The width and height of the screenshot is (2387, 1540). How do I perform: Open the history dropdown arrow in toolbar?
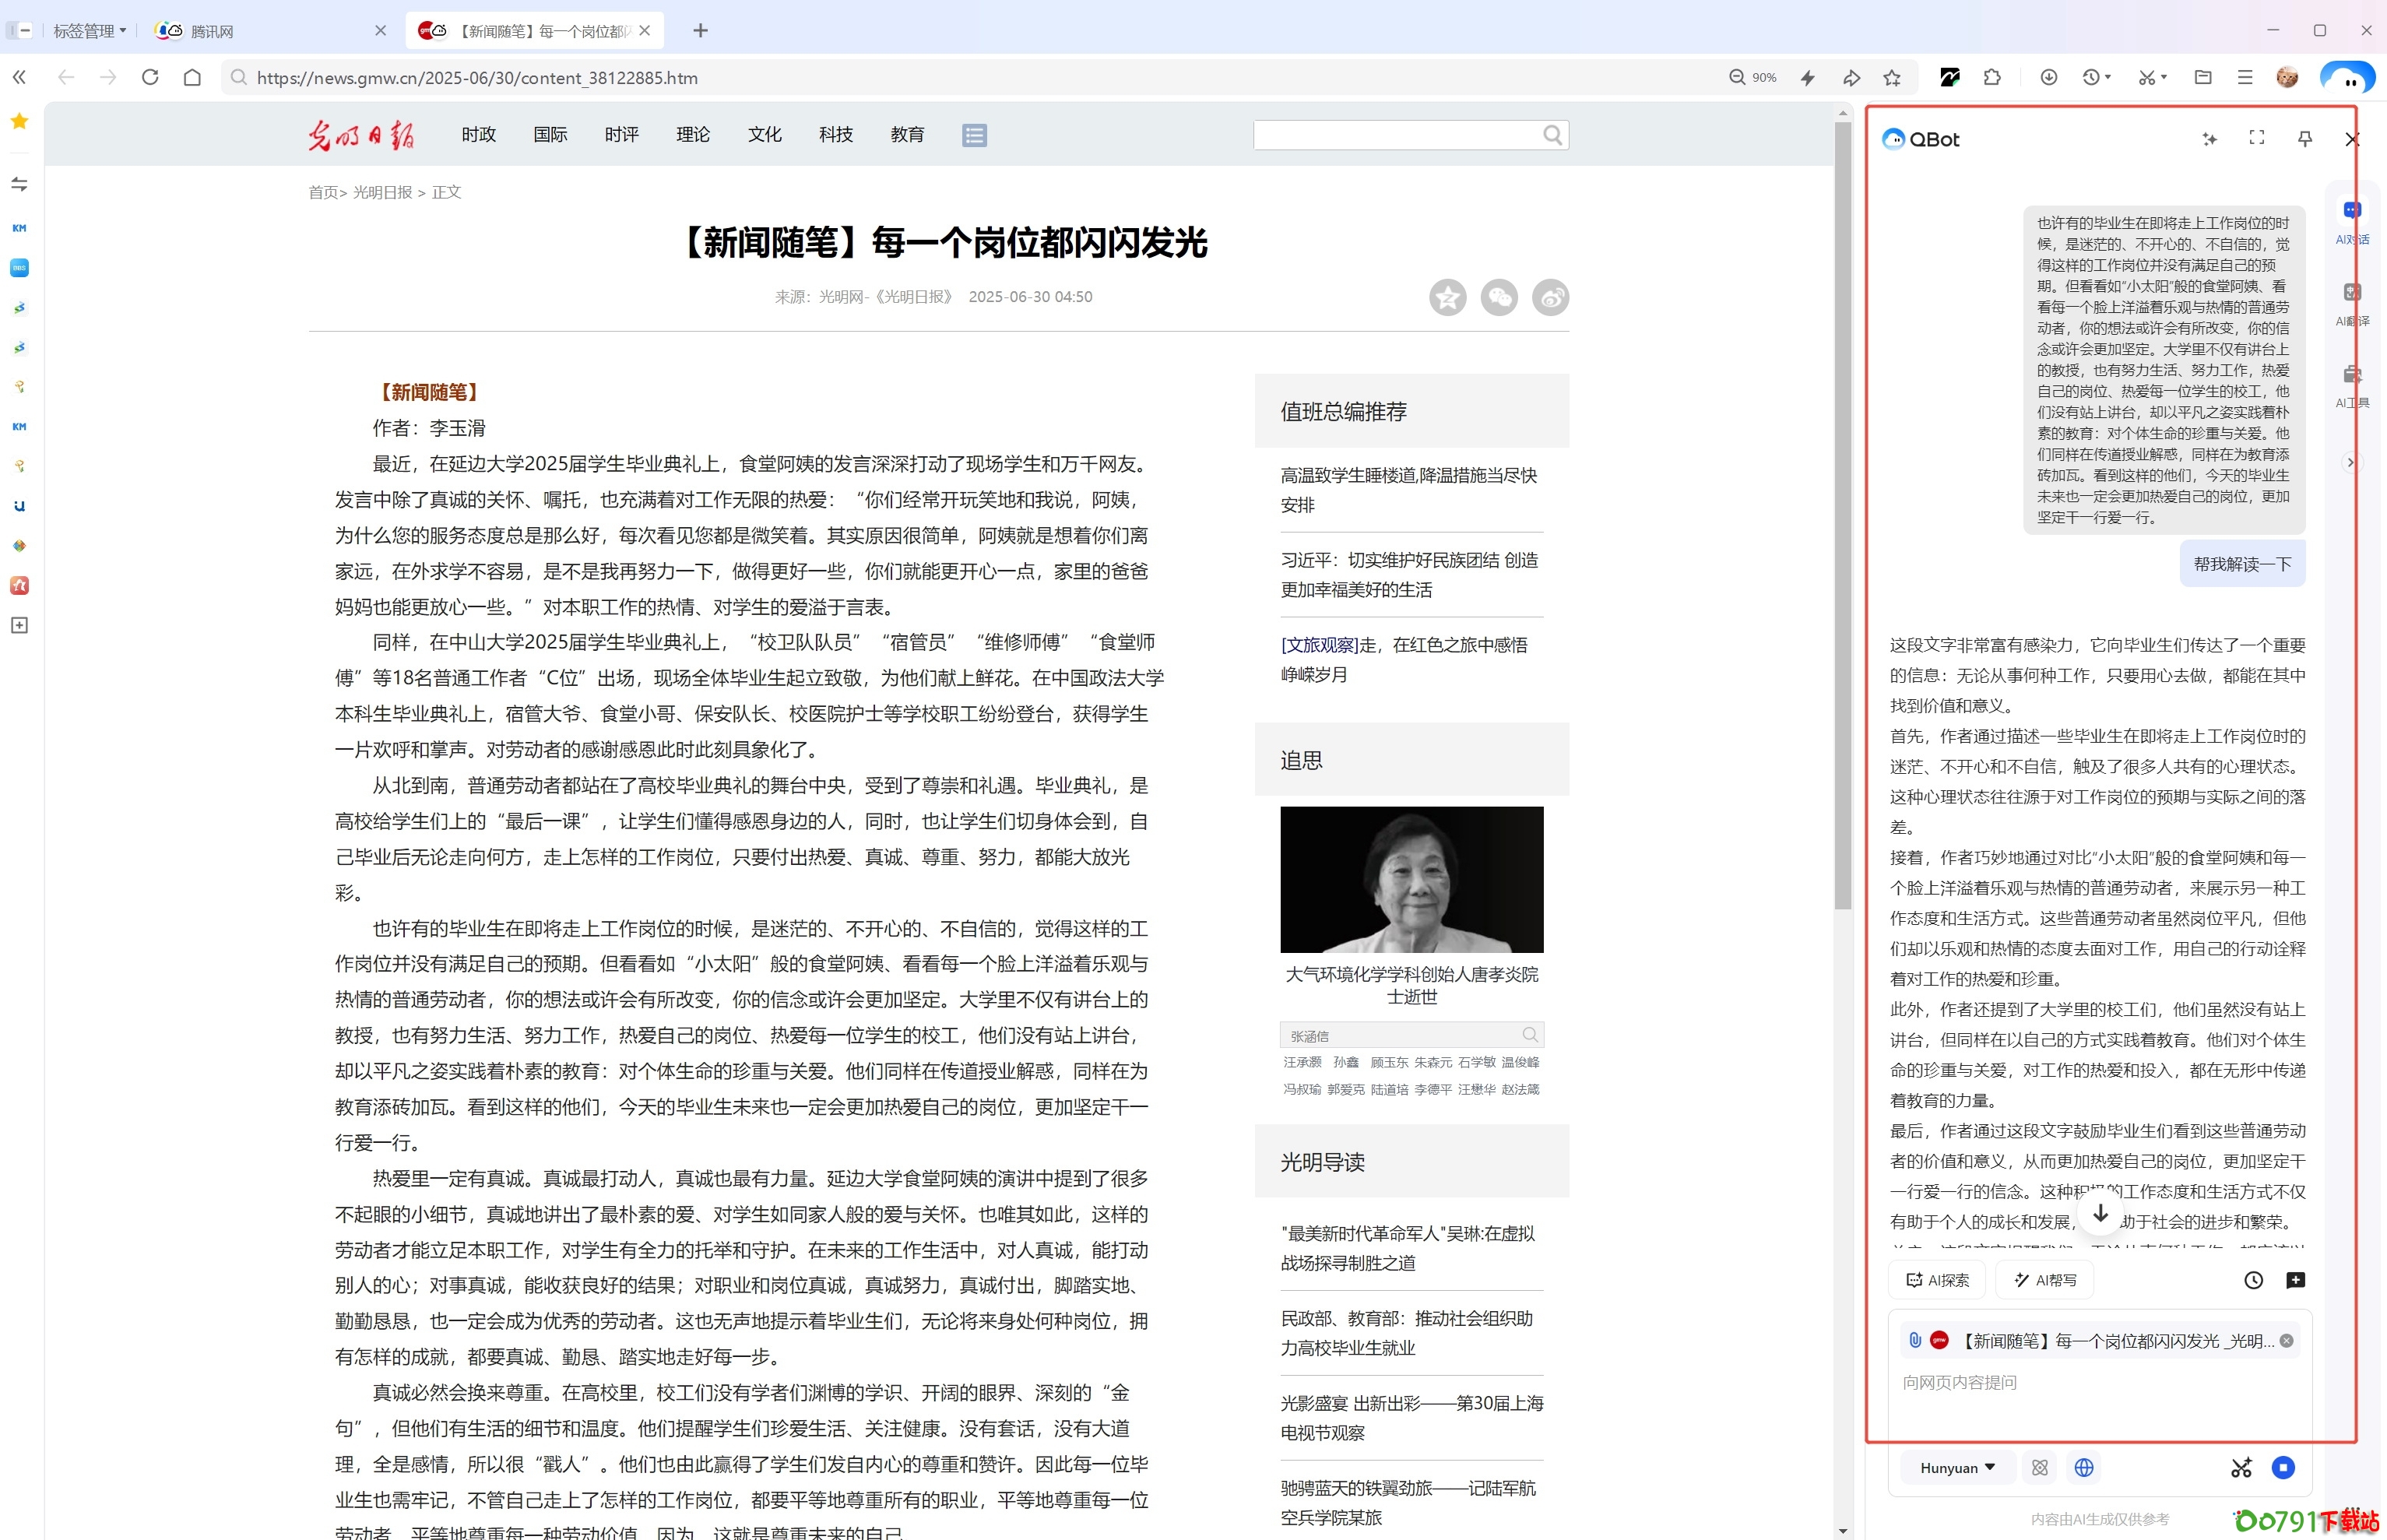pyautogui.click(x=2108, y=78)
